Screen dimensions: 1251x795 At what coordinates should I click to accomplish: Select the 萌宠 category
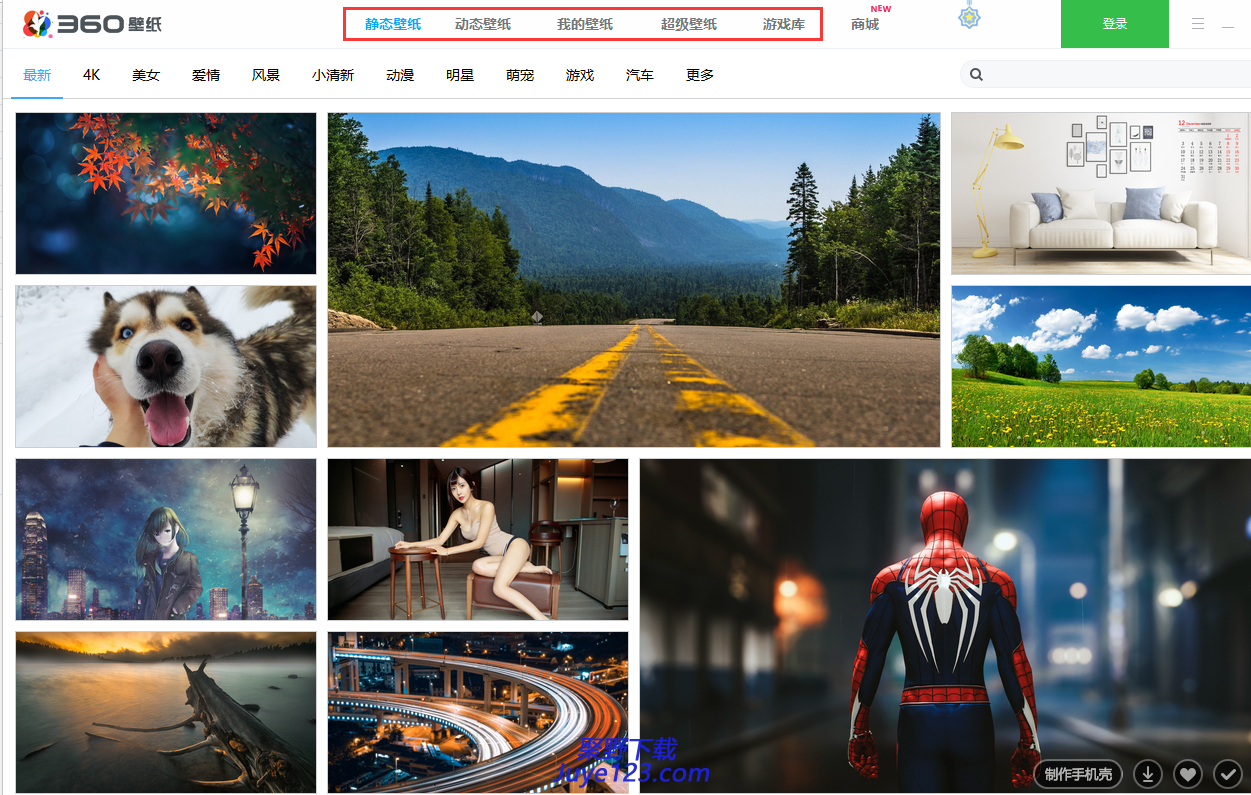point(520,75)
